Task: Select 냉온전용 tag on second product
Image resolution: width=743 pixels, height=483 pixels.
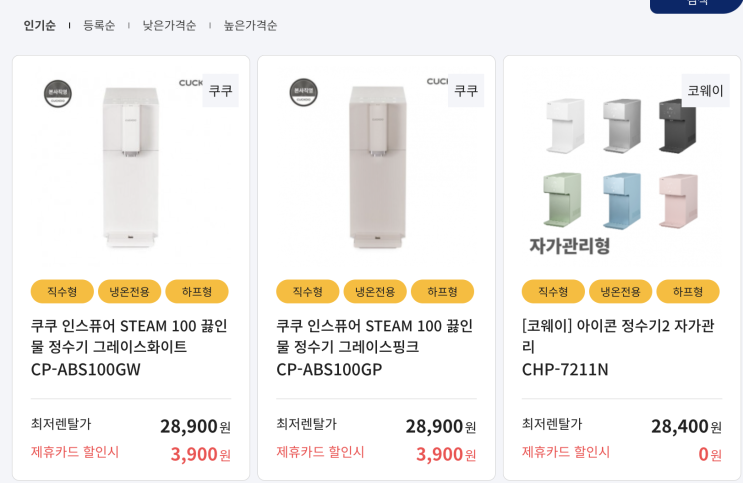Action: tap(375, 292)
